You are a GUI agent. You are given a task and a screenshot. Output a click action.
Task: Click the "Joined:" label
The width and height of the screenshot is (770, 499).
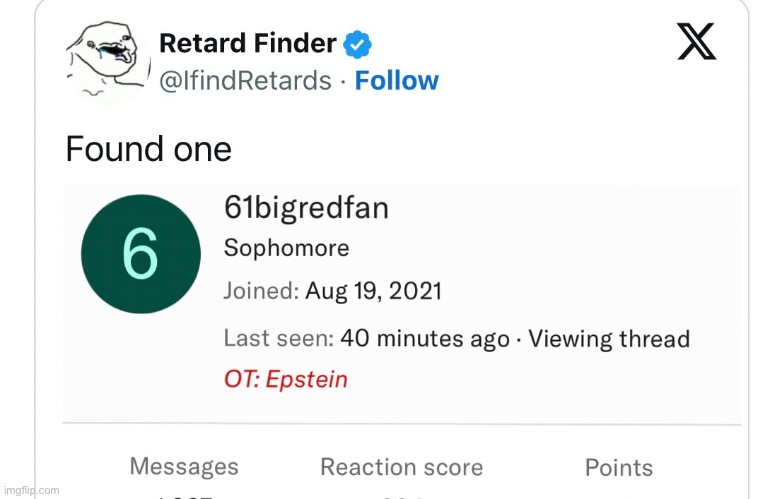(261, 292)
